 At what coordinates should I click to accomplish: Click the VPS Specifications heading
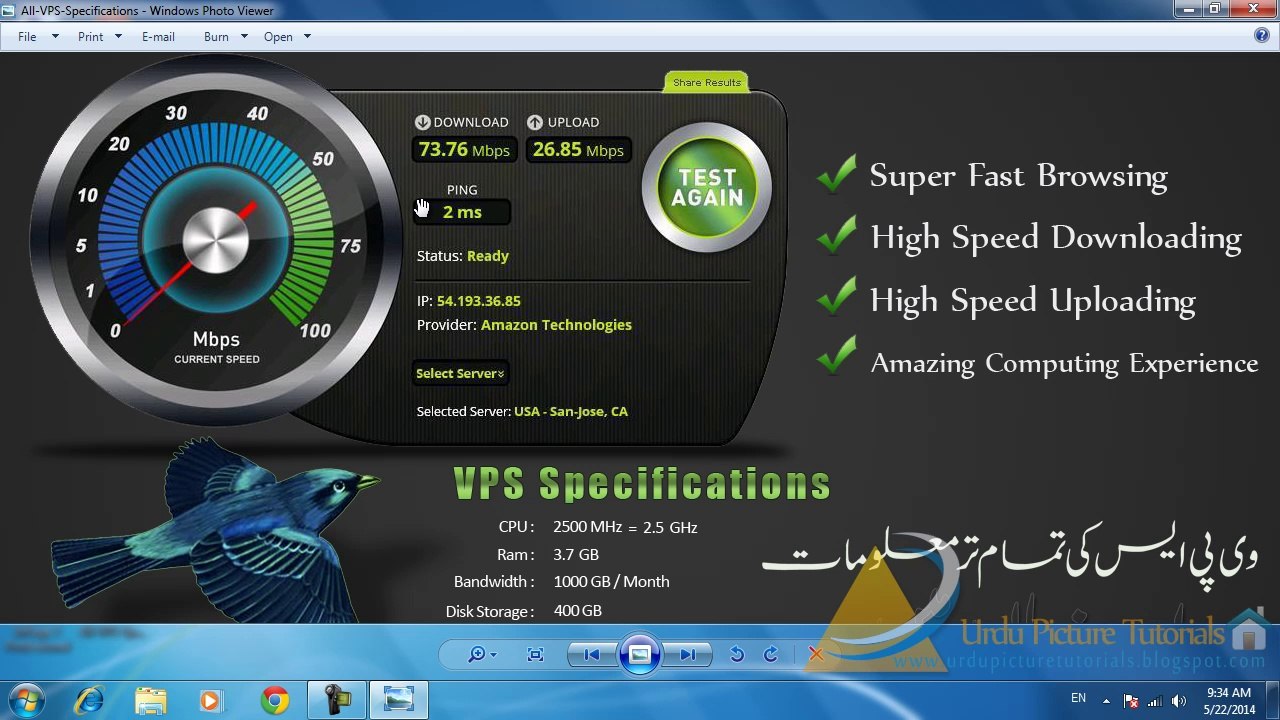[x=642, y=484]
